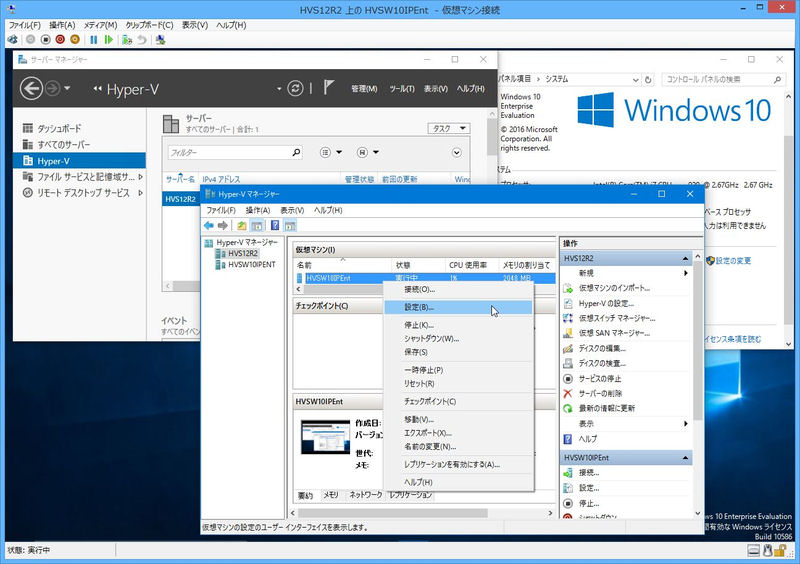Choose シャットダウン(W)... from the context menu
The height and width of the screenshot is (564, 800).
tap(458, 338)
